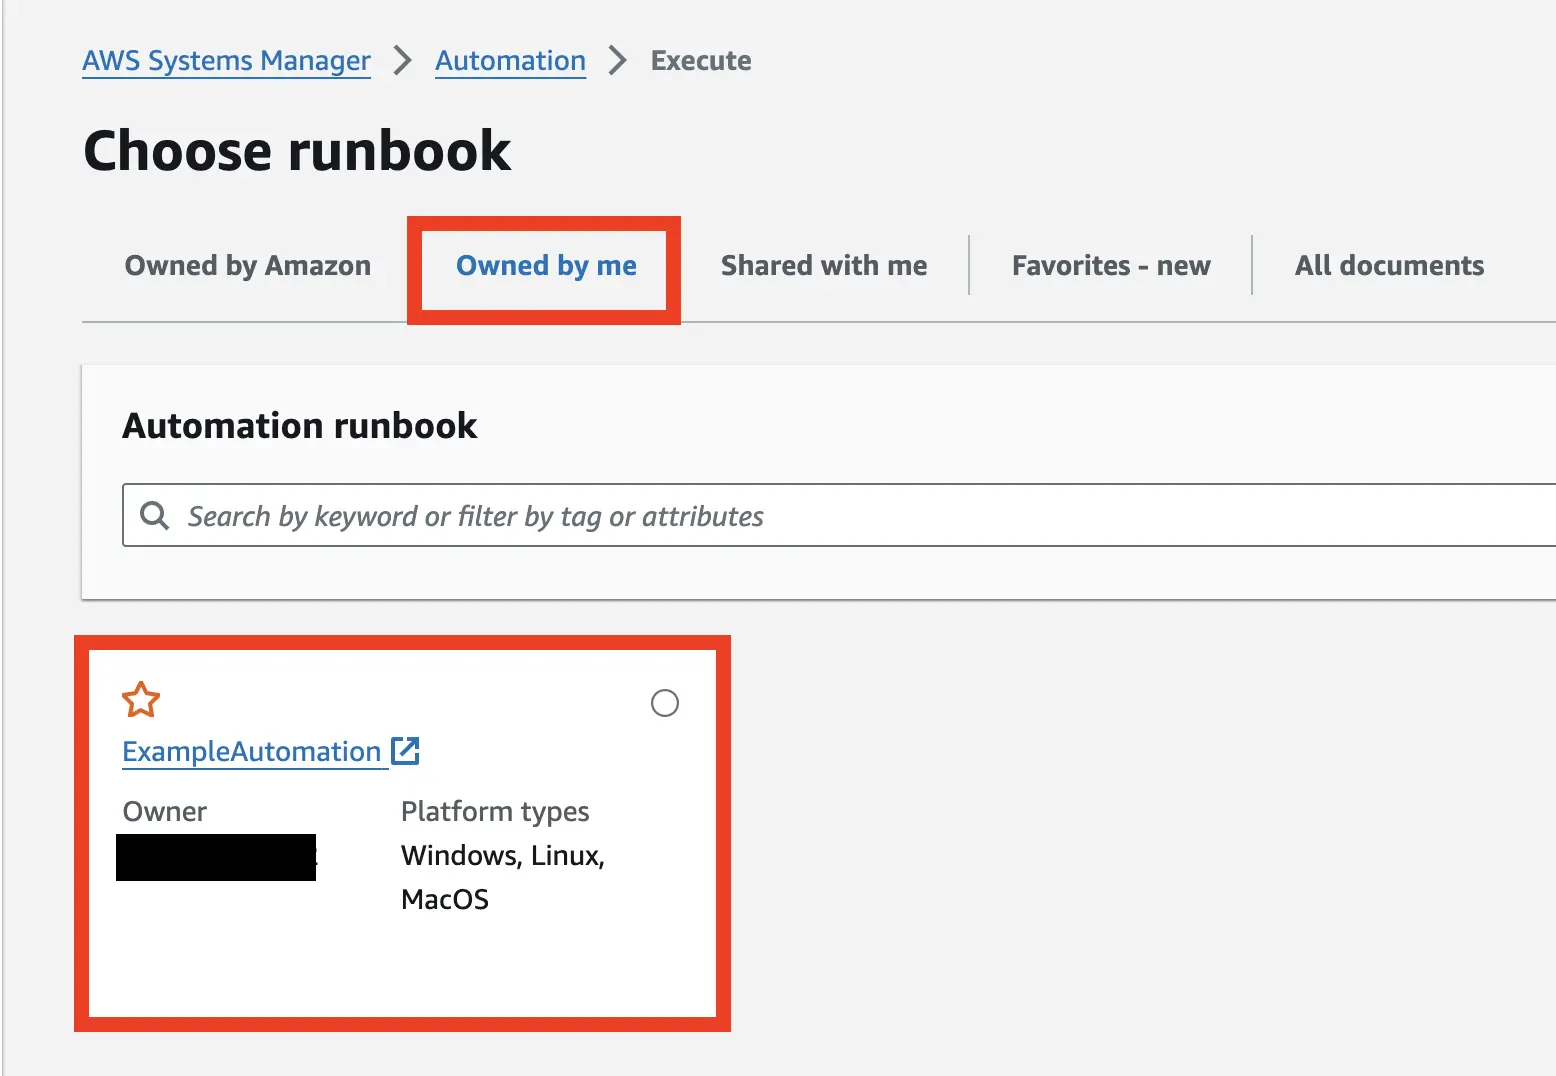This screenshot has width=1556, height=1076.
Task: Switch to the Owned by Amazon tab
Action: coord(247,265)
